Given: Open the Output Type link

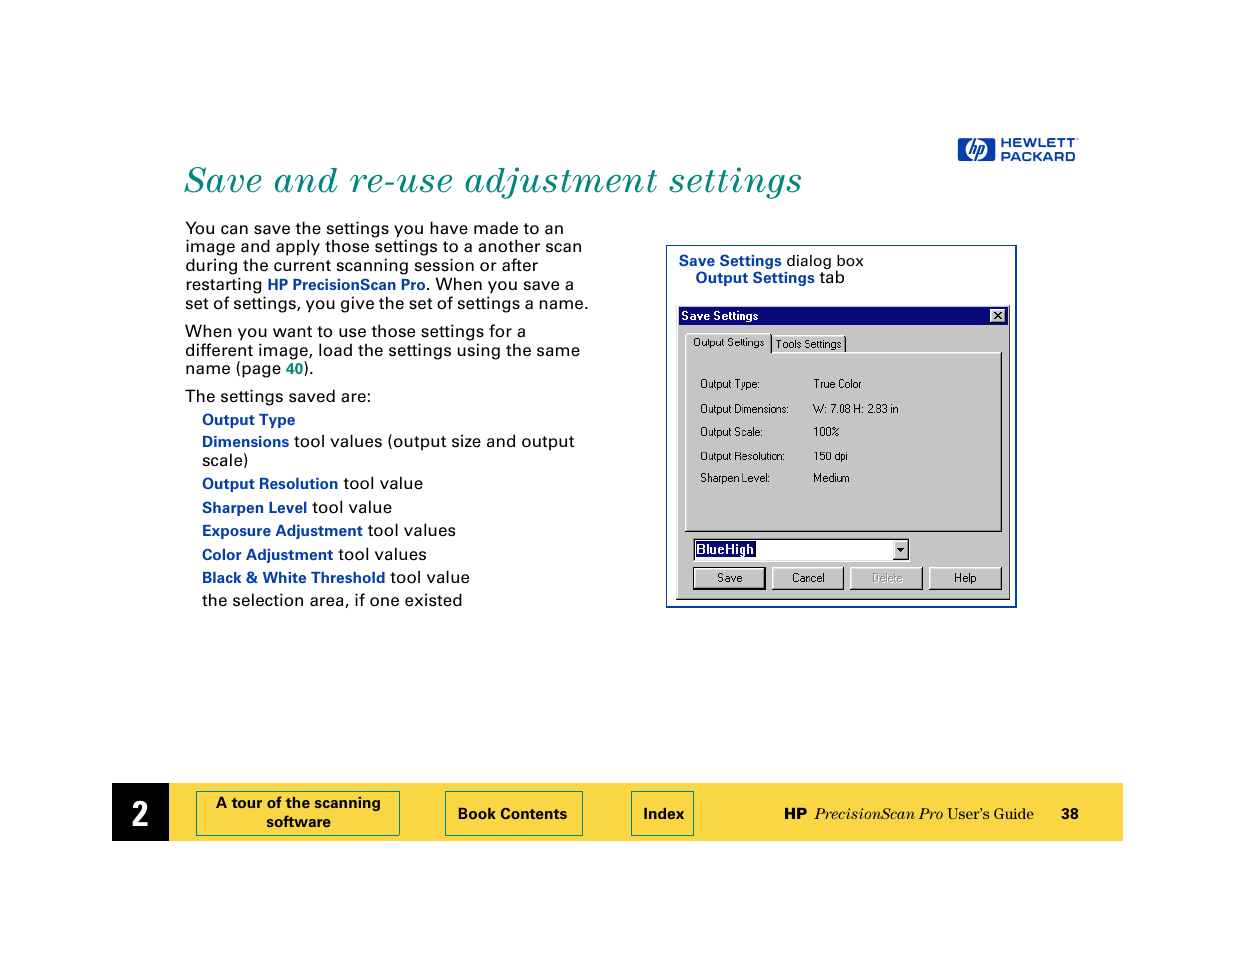Looking at the screenshot, I should [248, 420].
